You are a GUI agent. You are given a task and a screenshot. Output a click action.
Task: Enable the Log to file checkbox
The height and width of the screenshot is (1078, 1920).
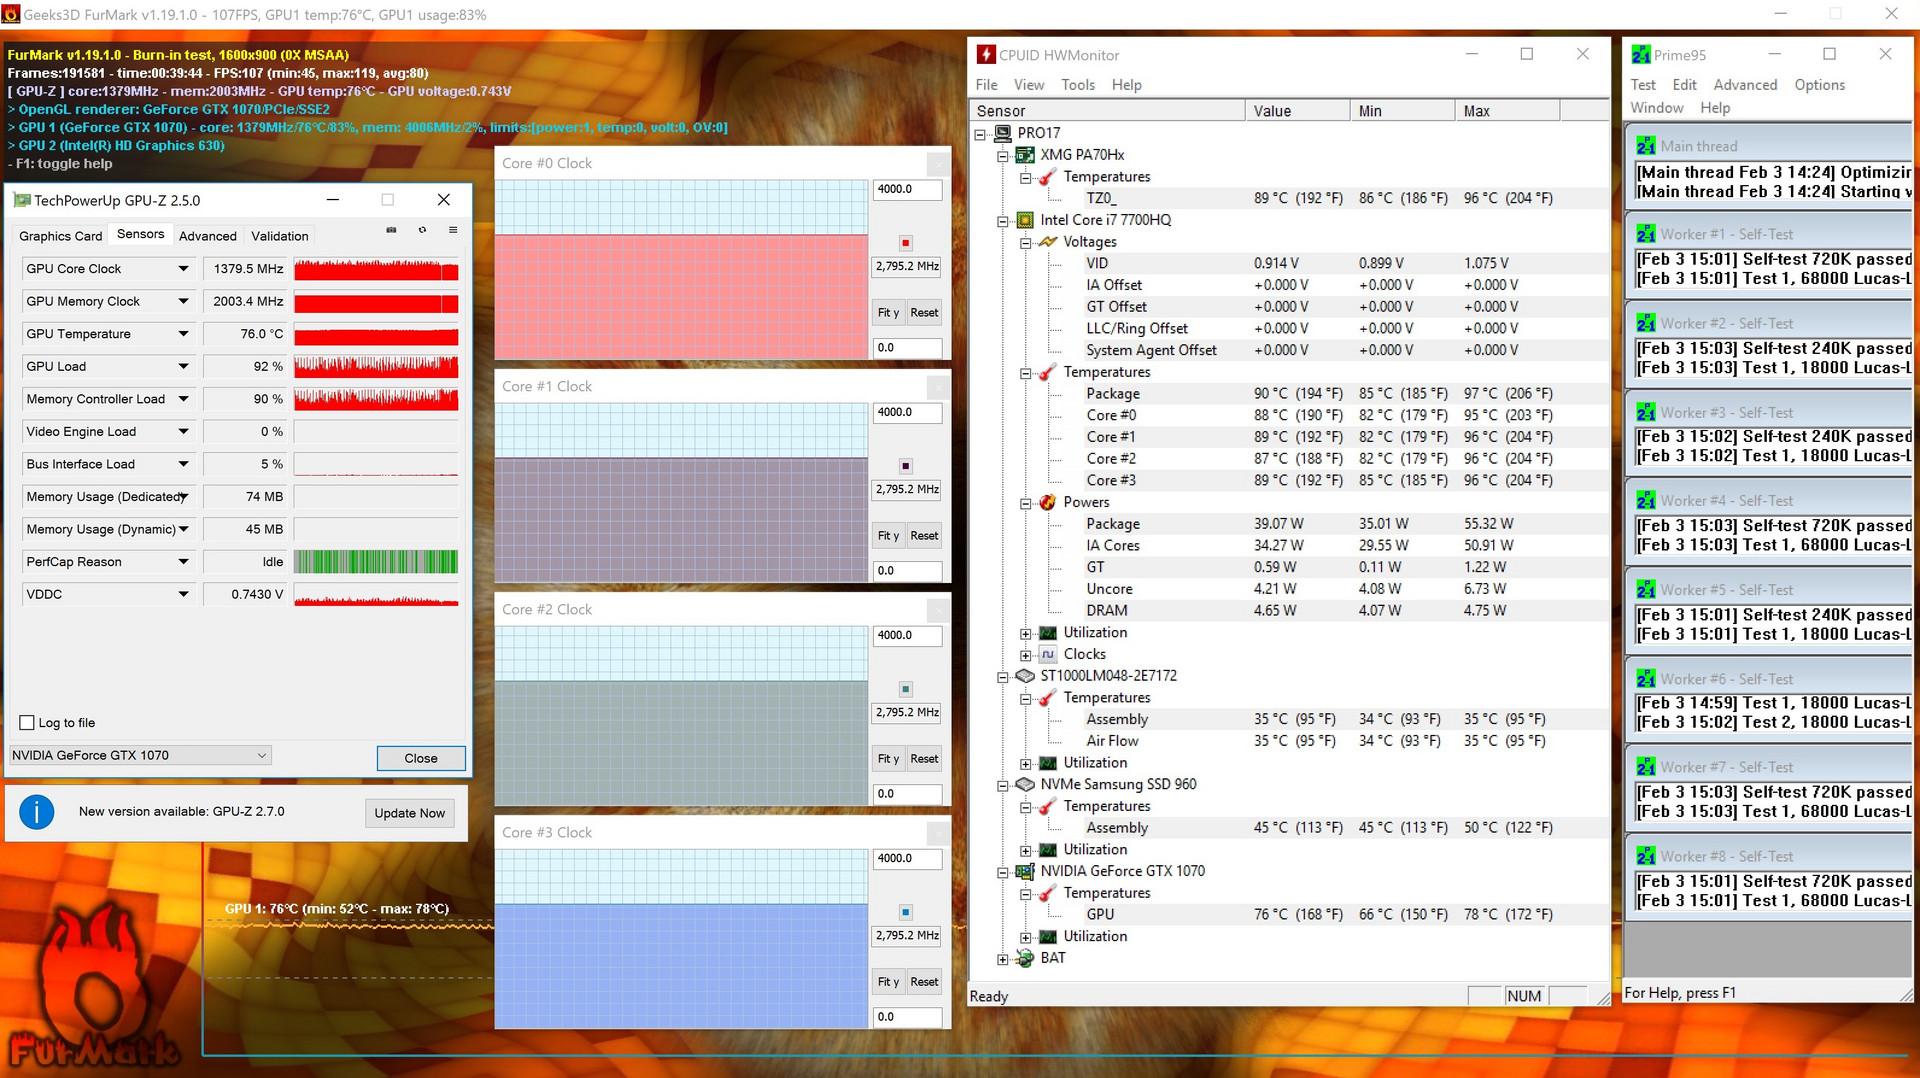pos(27,723)
